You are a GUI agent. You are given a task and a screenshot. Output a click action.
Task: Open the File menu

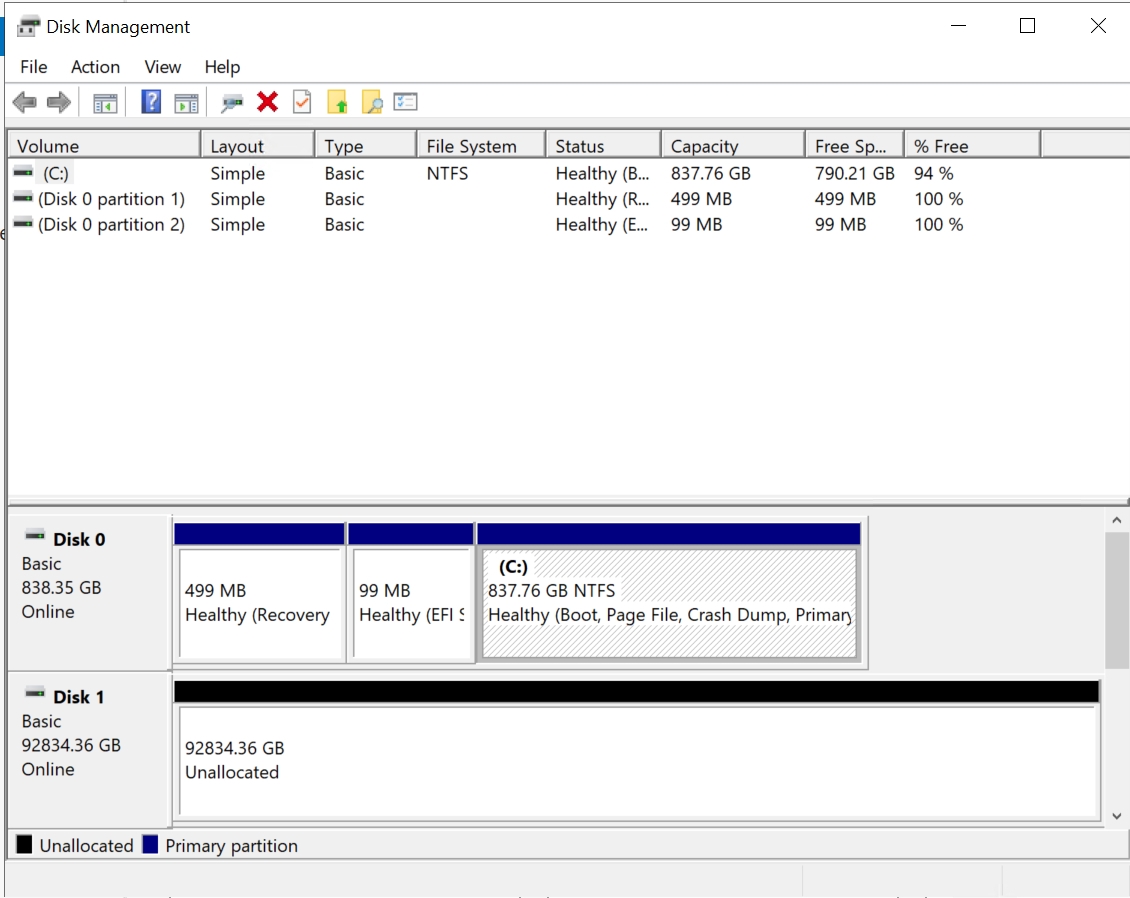[x=33, y=67]
